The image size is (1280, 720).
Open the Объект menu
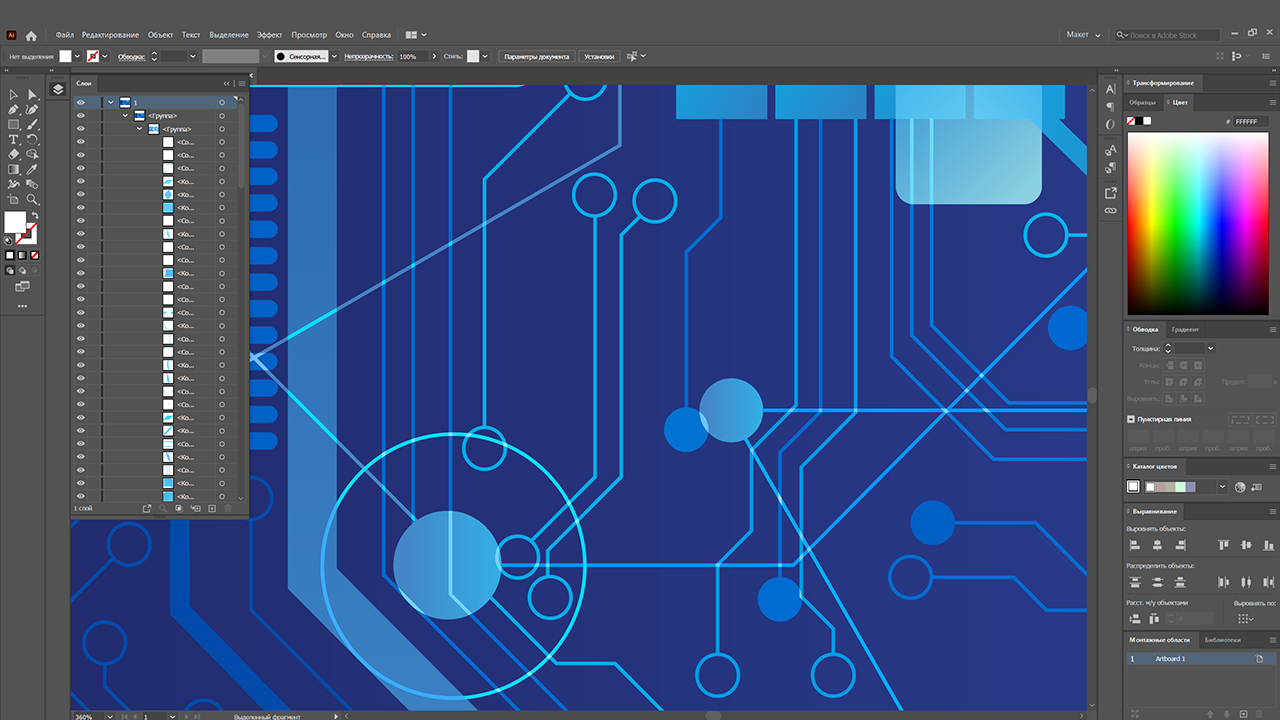pos(161,35)
